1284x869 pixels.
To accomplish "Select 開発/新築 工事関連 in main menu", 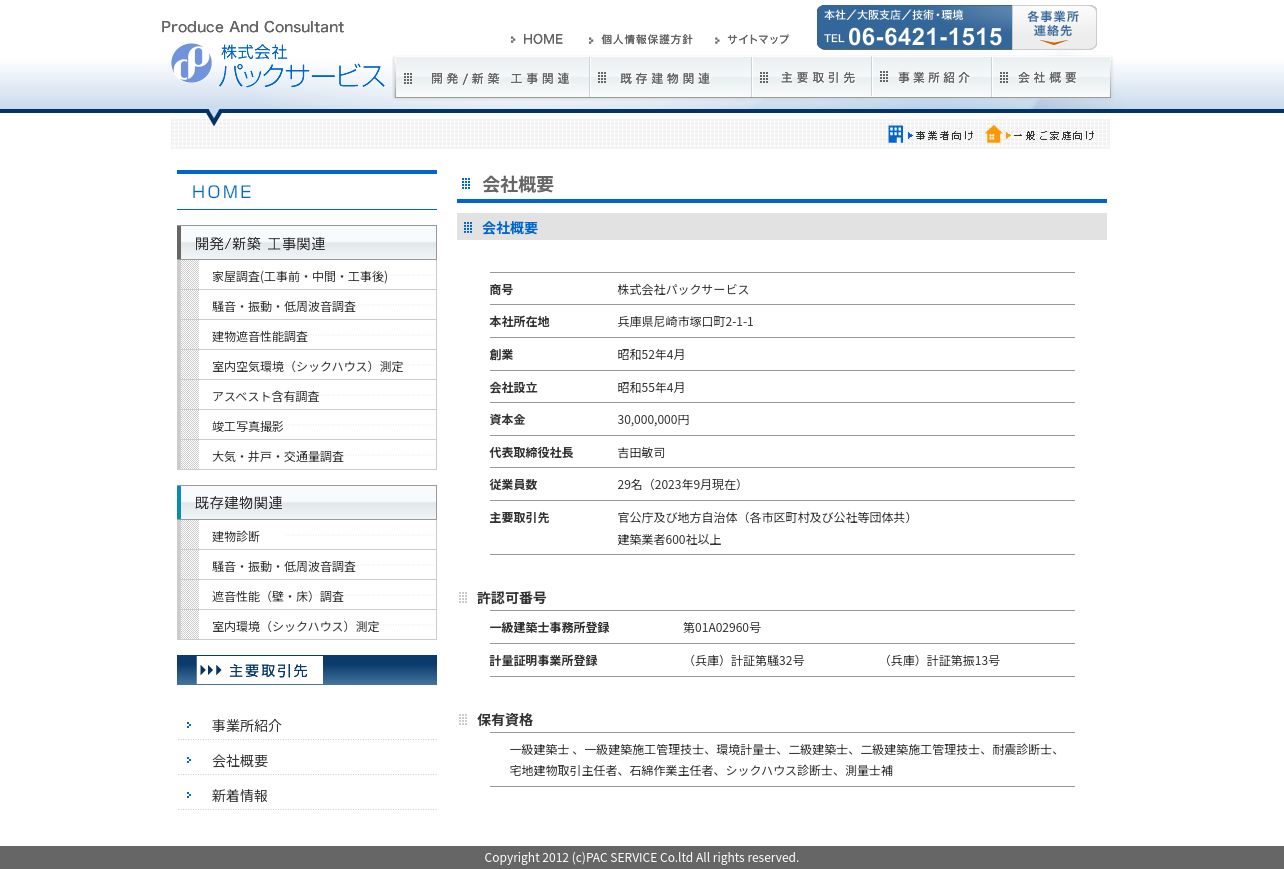I will pyautogui.click(x=492, y=78).
